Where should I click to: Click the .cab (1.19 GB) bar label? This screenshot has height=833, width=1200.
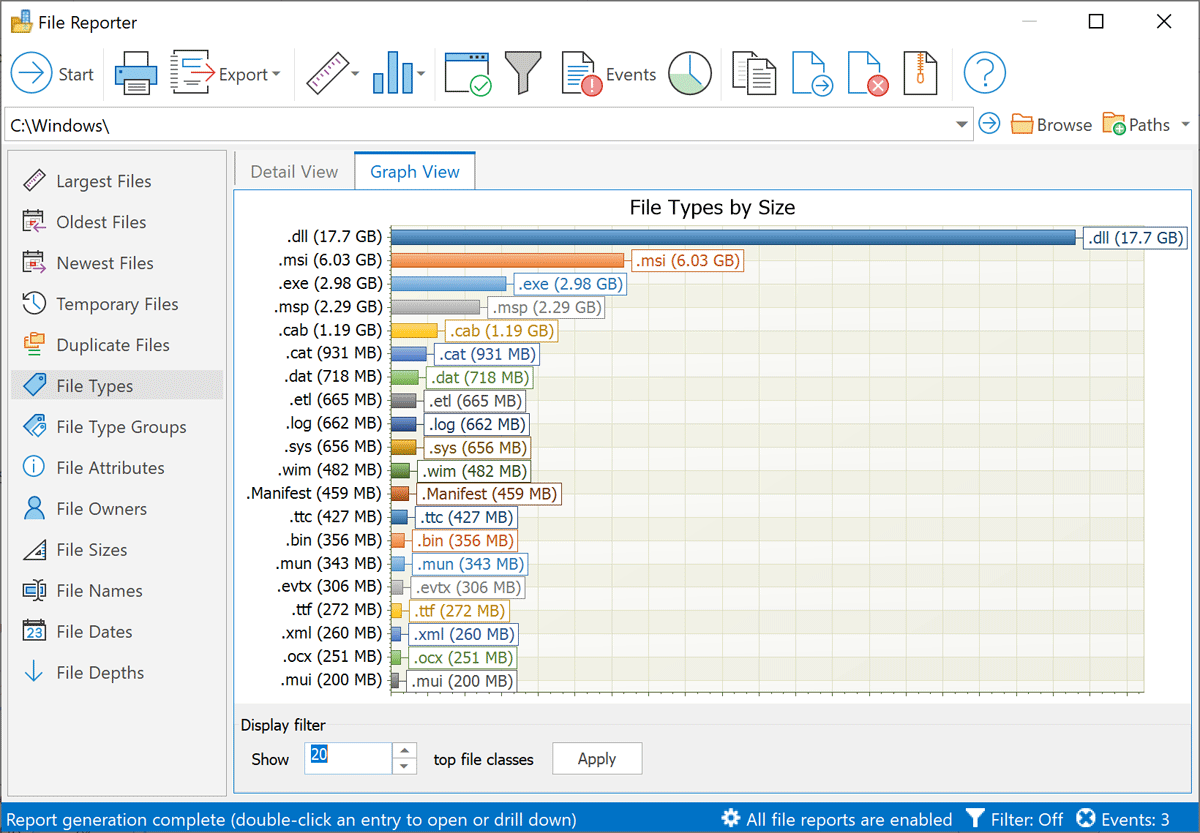pos(501,330)
